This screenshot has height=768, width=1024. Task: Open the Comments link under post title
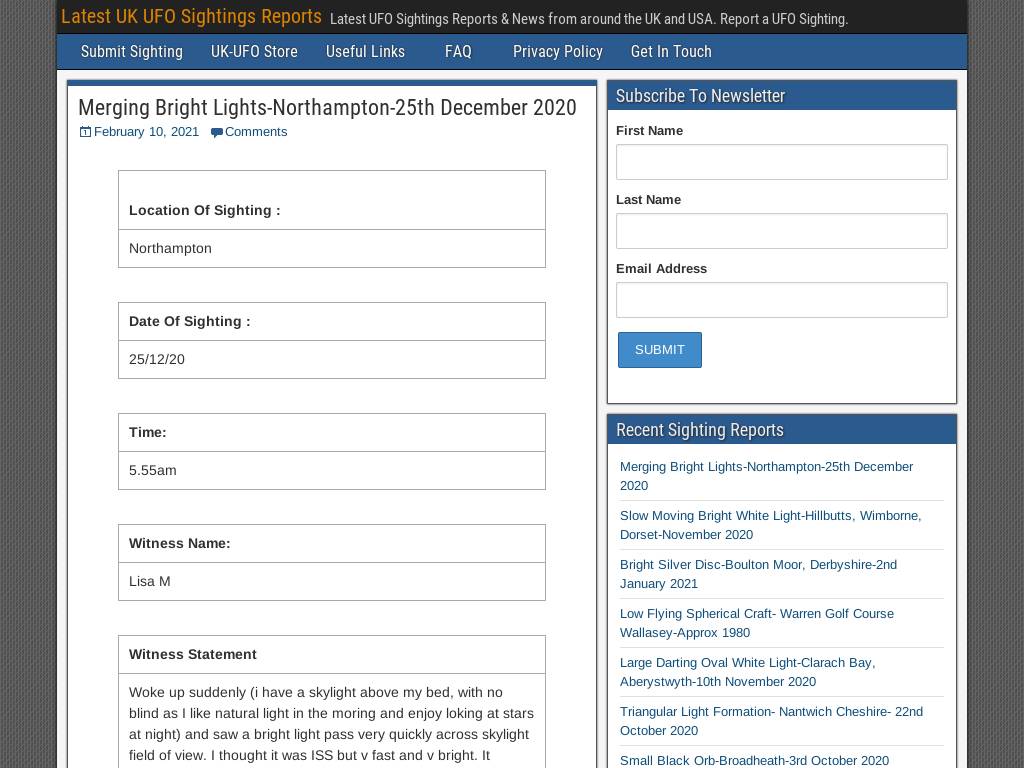pyautogui.click(x=256, y=132)
